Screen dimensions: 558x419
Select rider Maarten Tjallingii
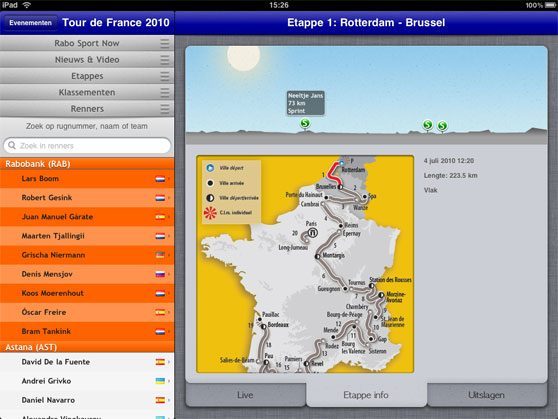[87, 236]
